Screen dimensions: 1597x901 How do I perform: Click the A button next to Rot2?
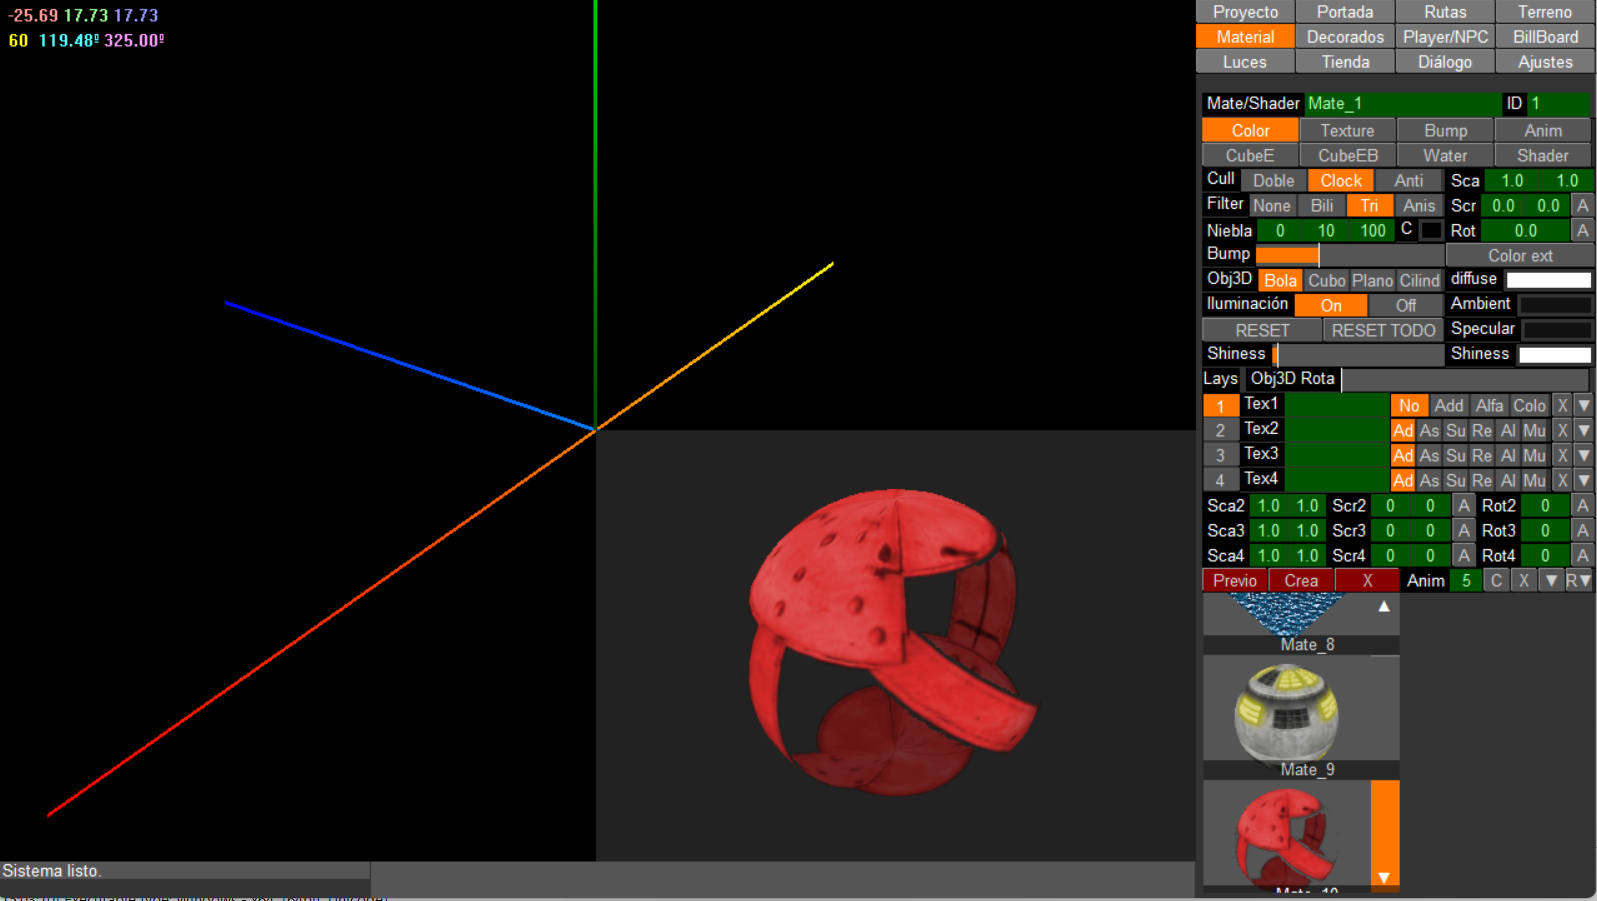1582,505
